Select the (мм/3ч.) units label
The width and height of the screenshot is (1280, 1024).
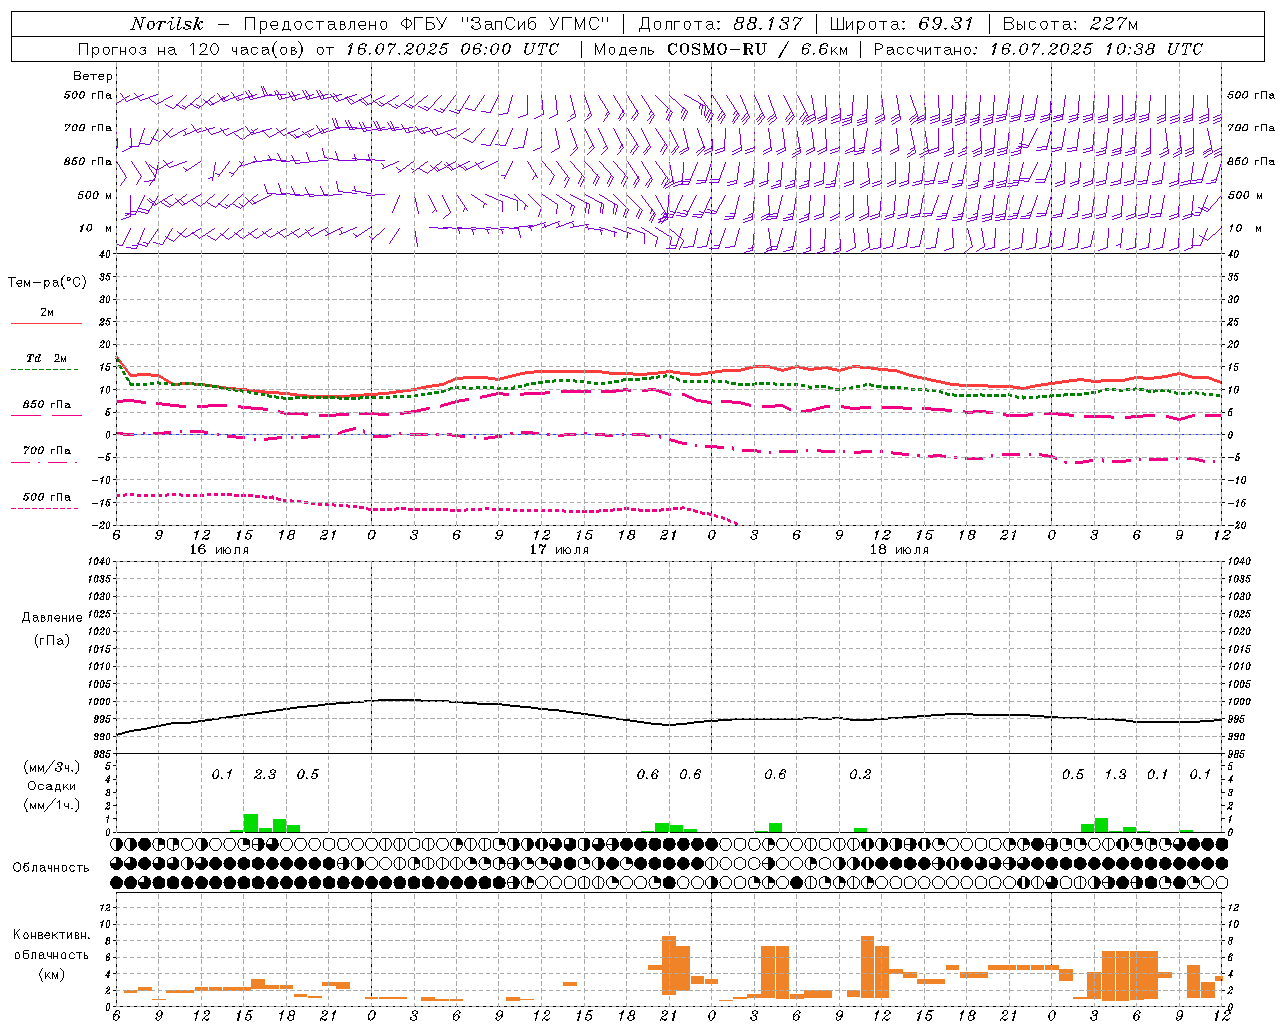click(51, 768)
